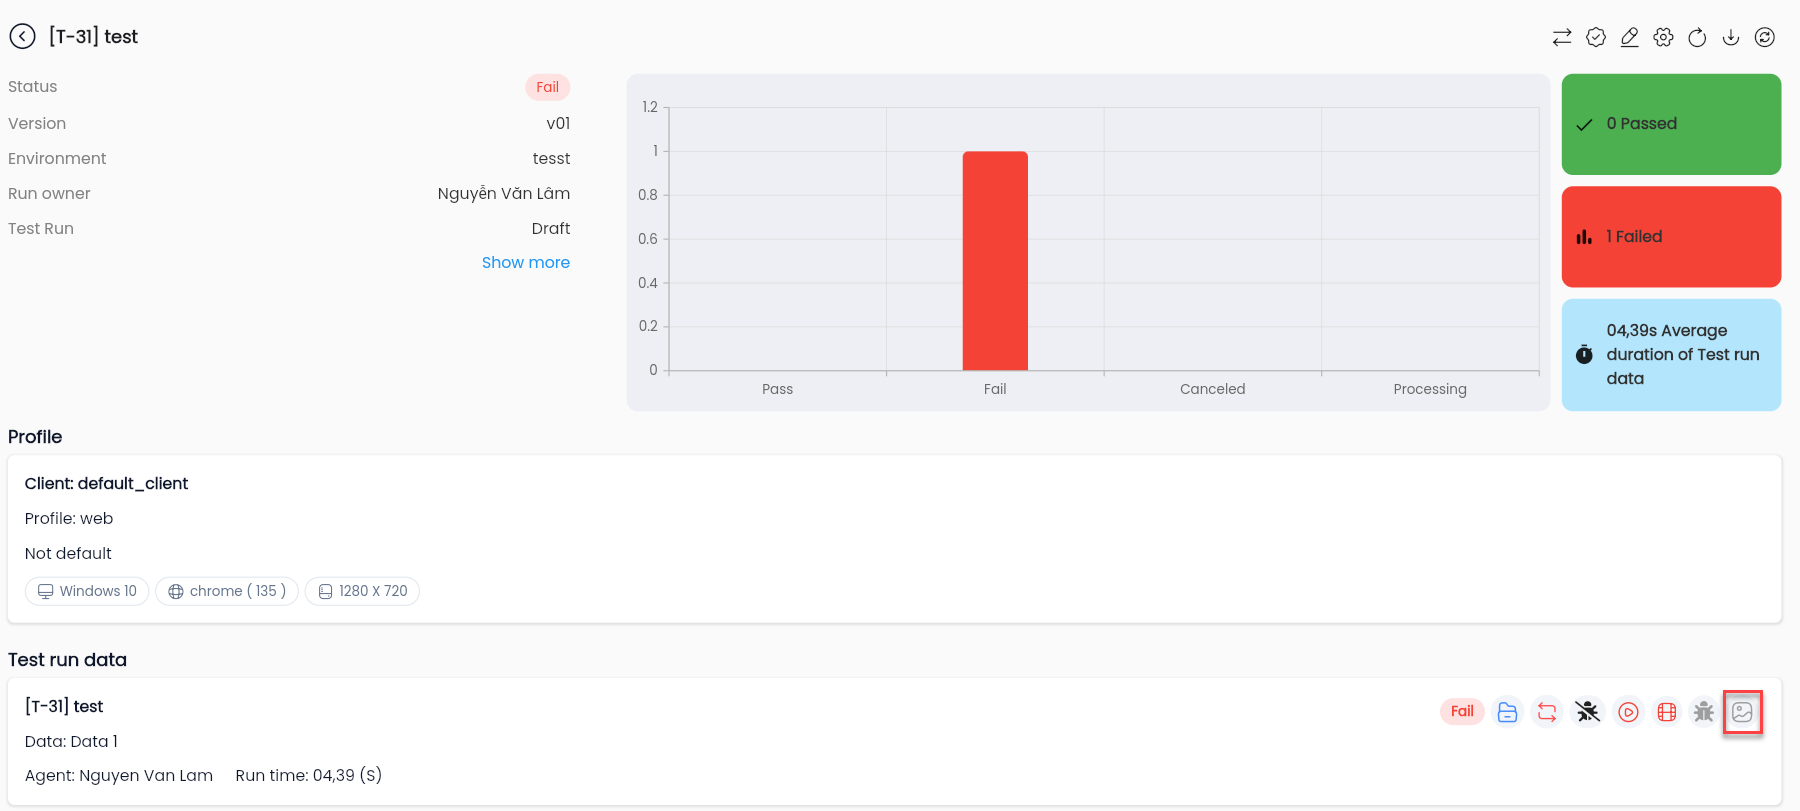Click 'Run time: 04,39 (s)' text
The width and height of the screenshot is (1800, 811).
click(309, 776)
